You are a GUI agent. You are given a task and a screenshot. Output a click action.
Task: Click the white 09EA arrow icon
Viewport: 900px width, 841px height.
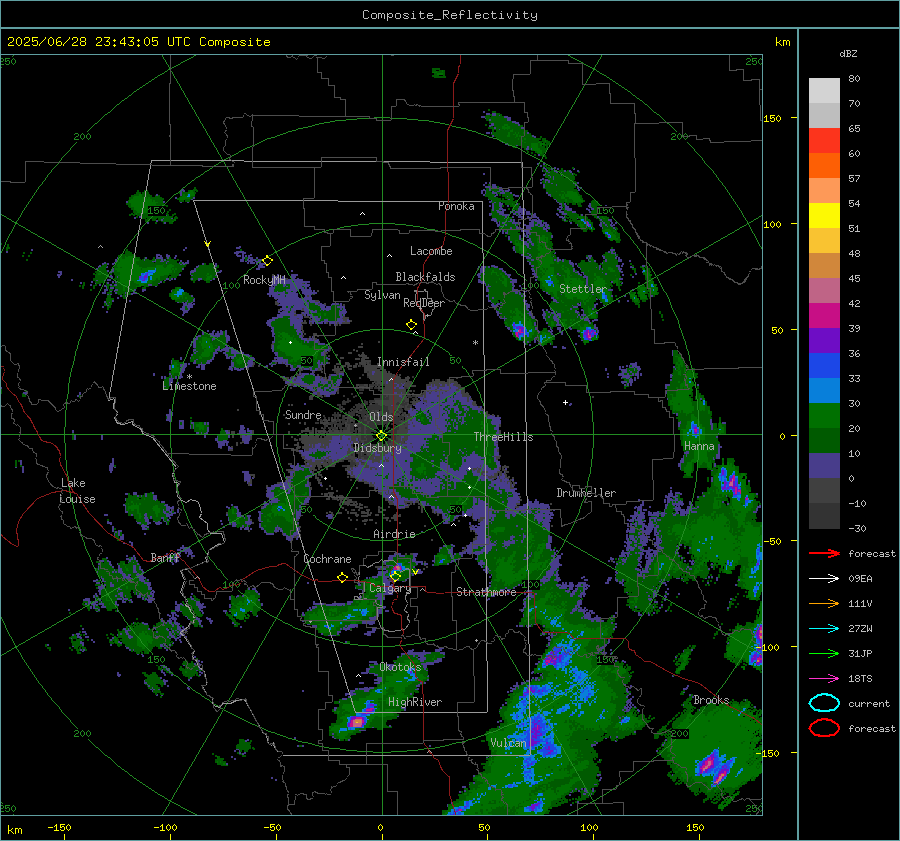824,579
